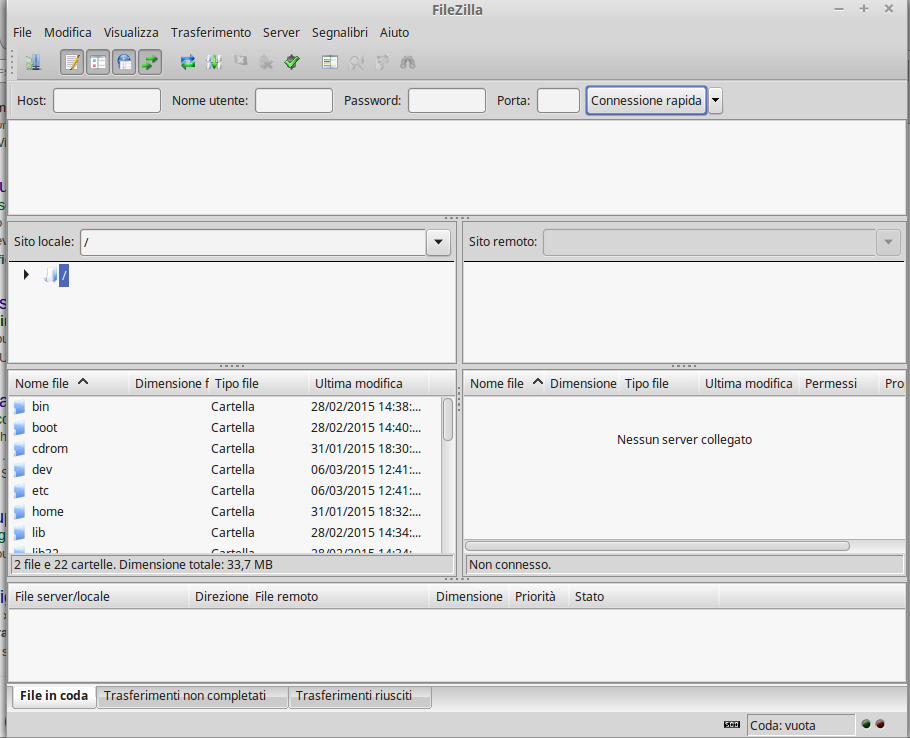Sort local list by Dimensione f column

171,384
